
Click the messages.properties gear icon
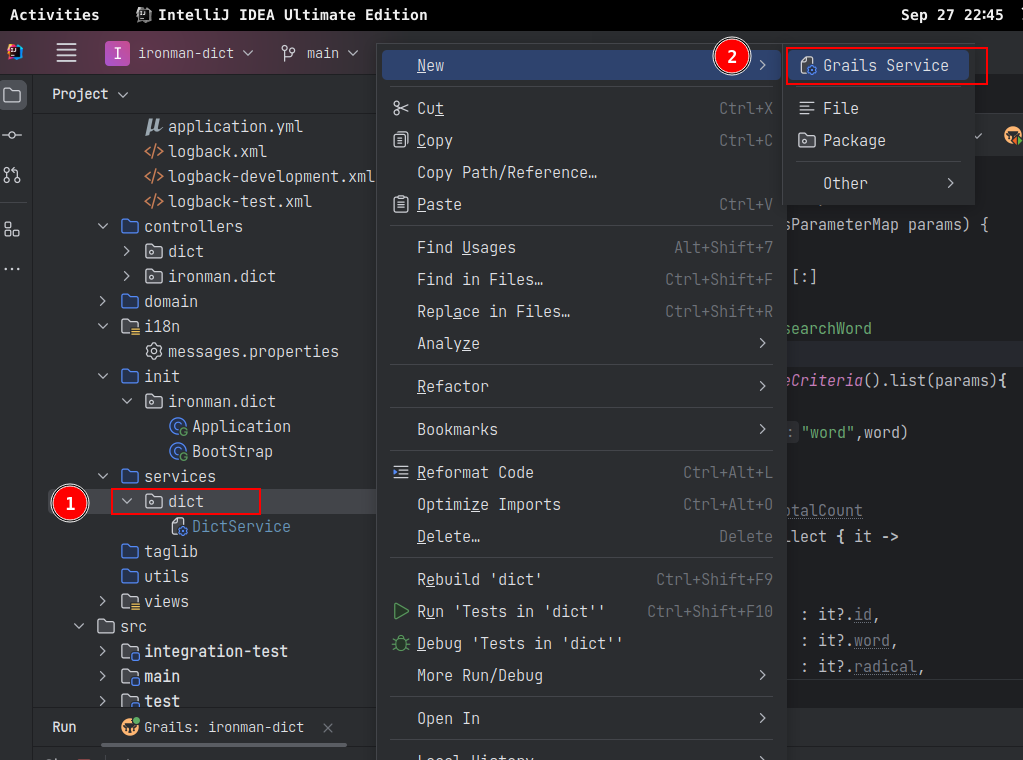[153, 352]
